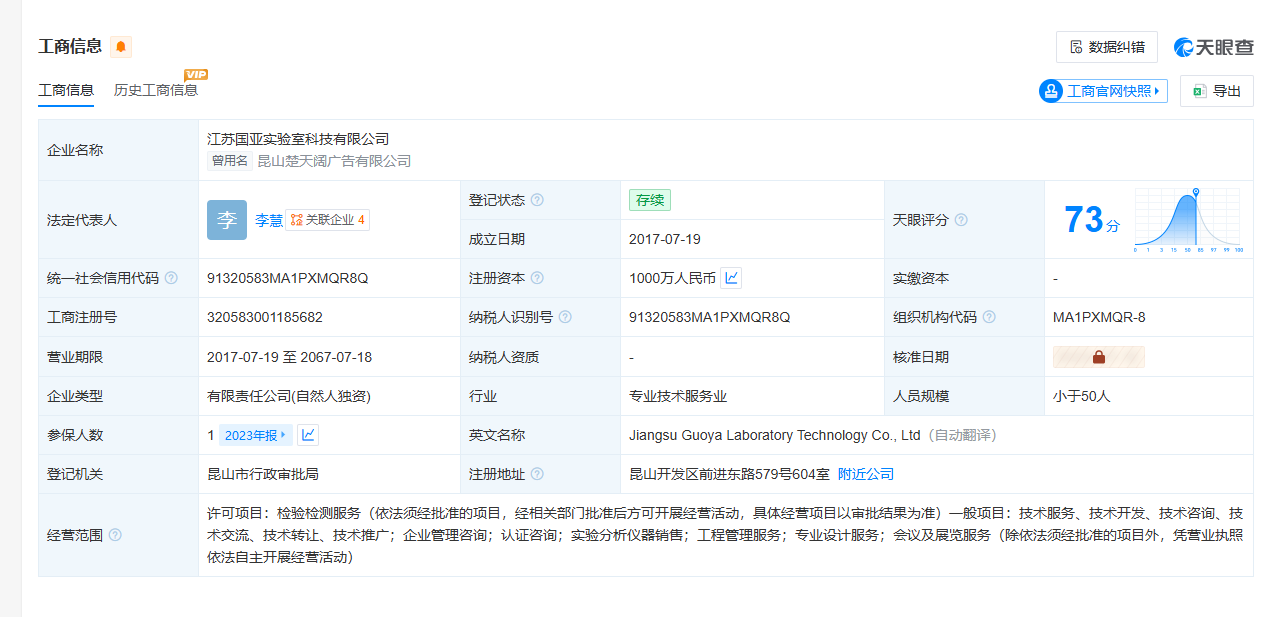
Task: Click the help icon beside 经营范围
Action: pos(115,535)
